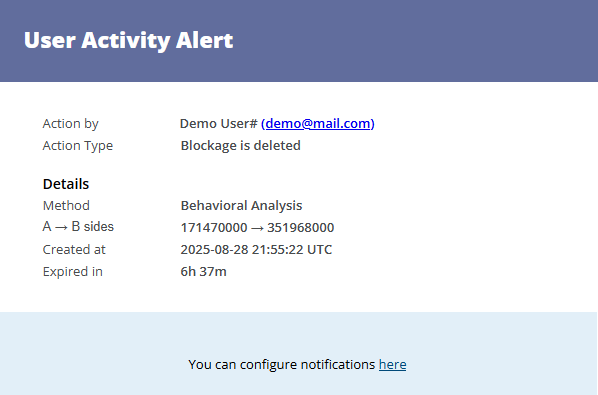This screenshot has height=395, width=598.
Task: Select the 'Blockage is deleted' action type value
Action: point(241,146)
